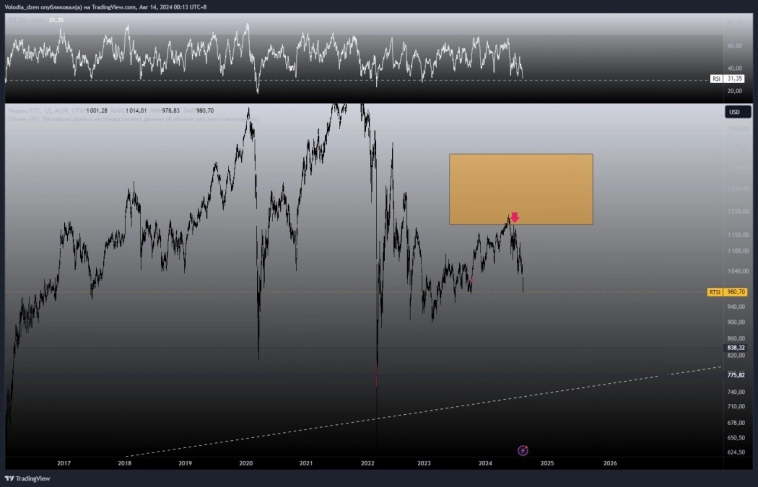758x487 pixels.
Task: Select the 2019 year label
Action: pos(185,463)
